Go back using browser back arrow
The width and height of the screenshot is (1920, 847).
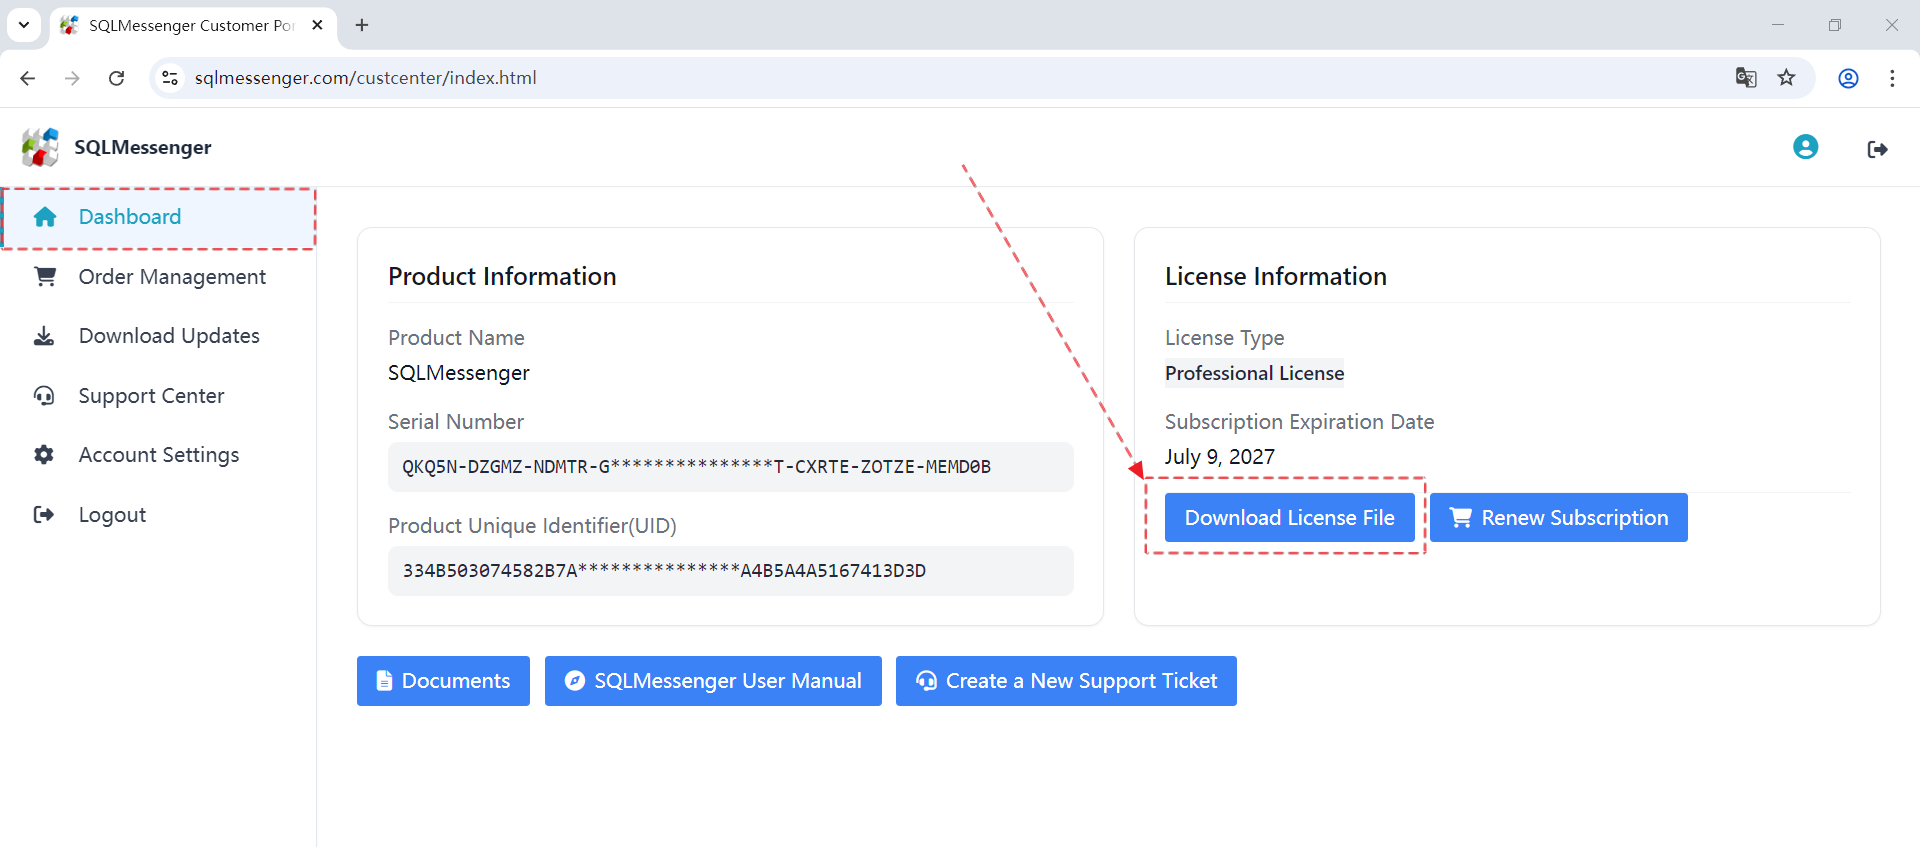(28, 78)
